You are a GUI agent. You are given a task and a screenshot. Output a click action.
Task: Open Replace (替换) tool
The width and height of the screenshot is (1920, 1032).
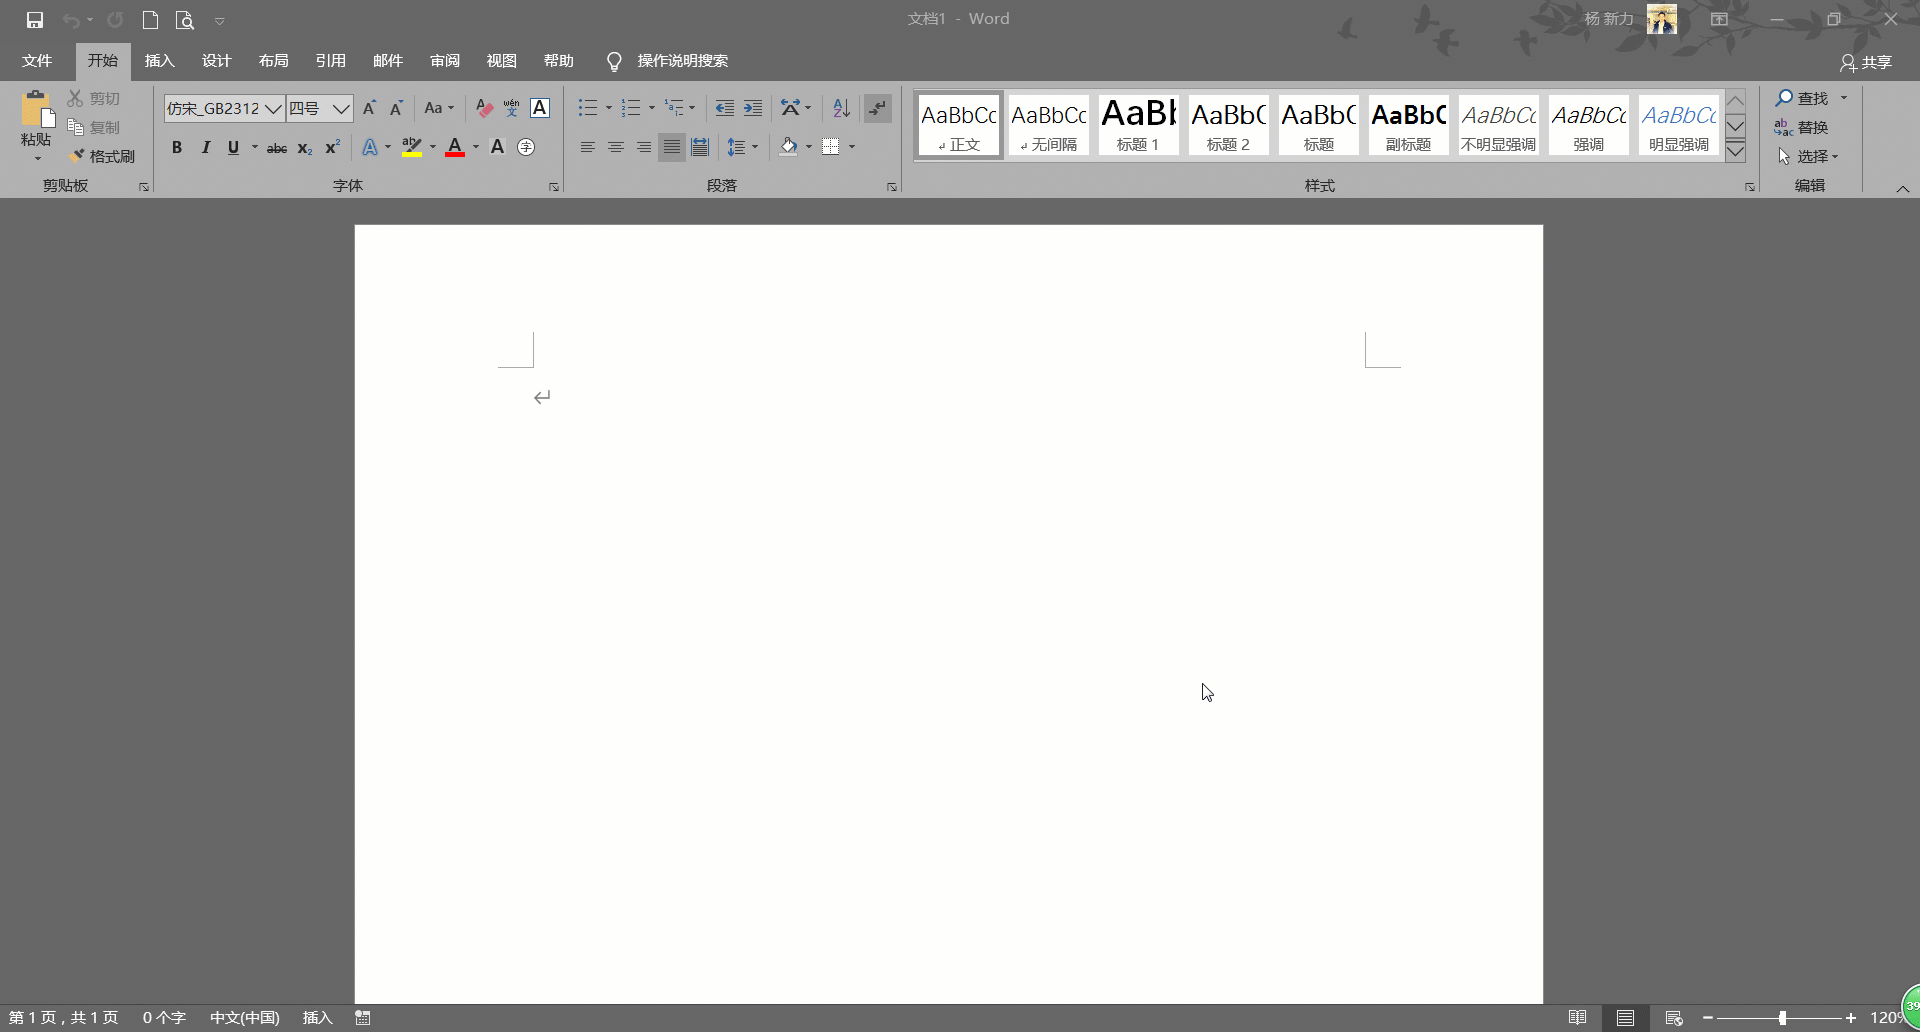click(1801, 127)
